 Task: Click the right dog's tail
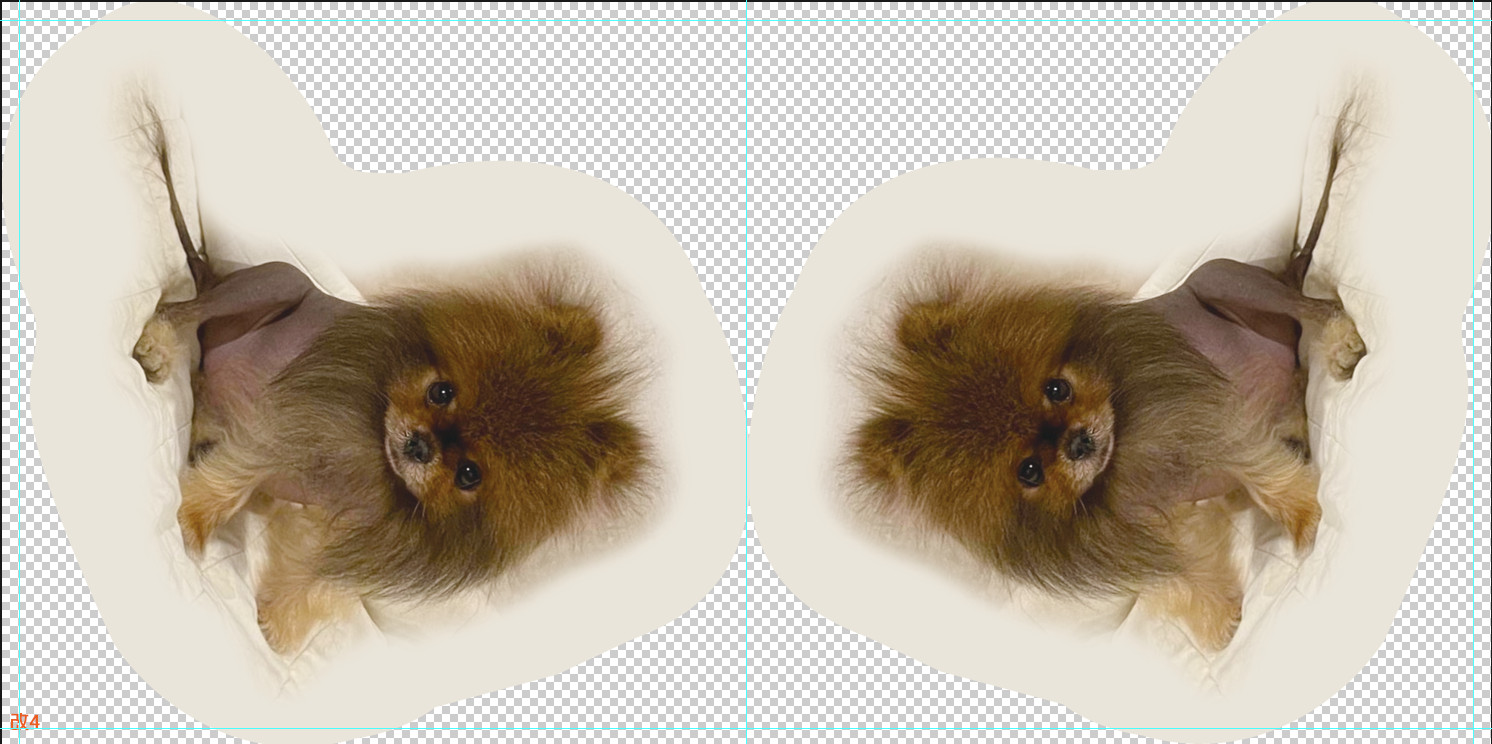click(1322, 200)
